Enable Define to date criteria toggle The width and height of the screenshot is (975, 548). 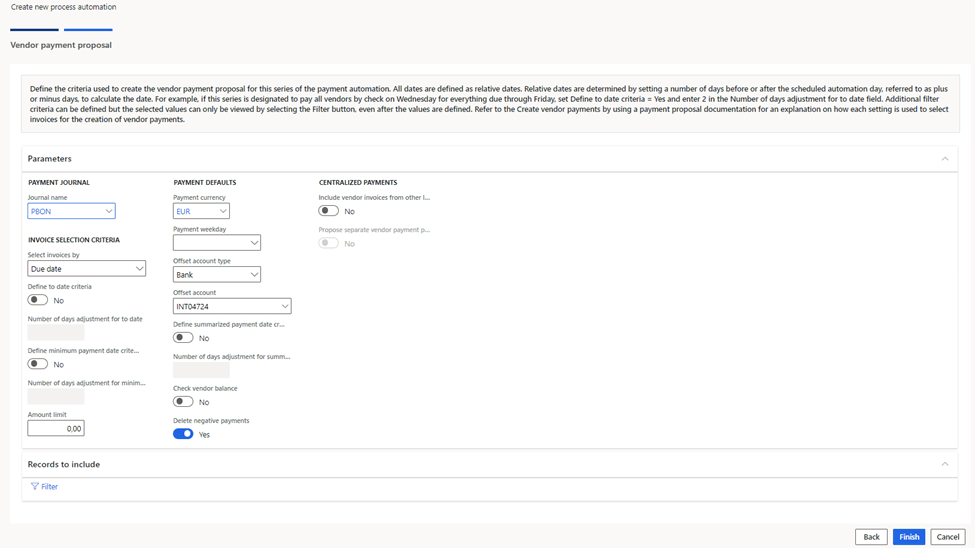[38, 300]
